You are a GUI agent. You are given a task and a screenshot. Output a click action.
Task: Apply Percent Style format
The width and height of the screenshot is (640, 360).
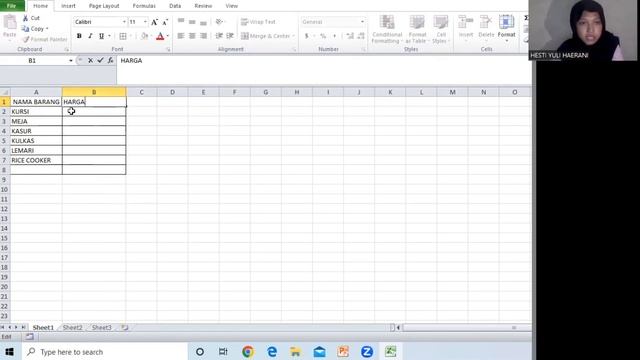tap(323, 36)
